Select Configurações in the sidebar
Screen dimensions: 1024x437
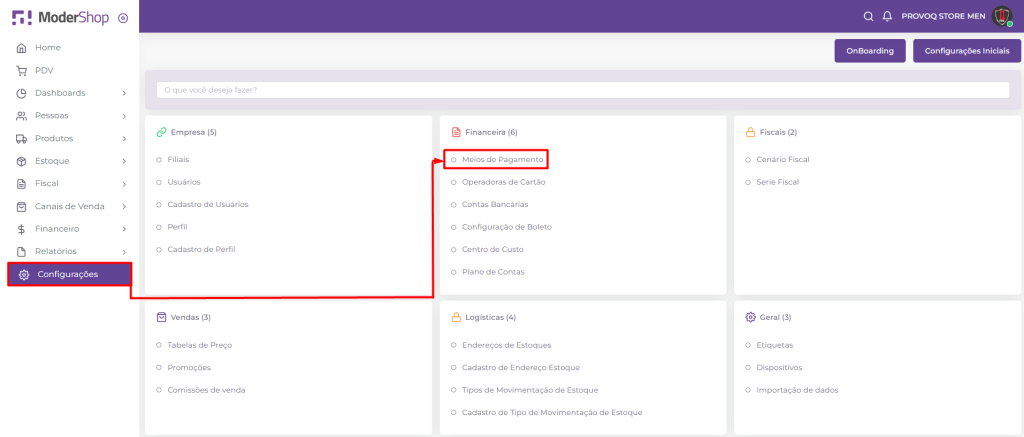(69, 274)
